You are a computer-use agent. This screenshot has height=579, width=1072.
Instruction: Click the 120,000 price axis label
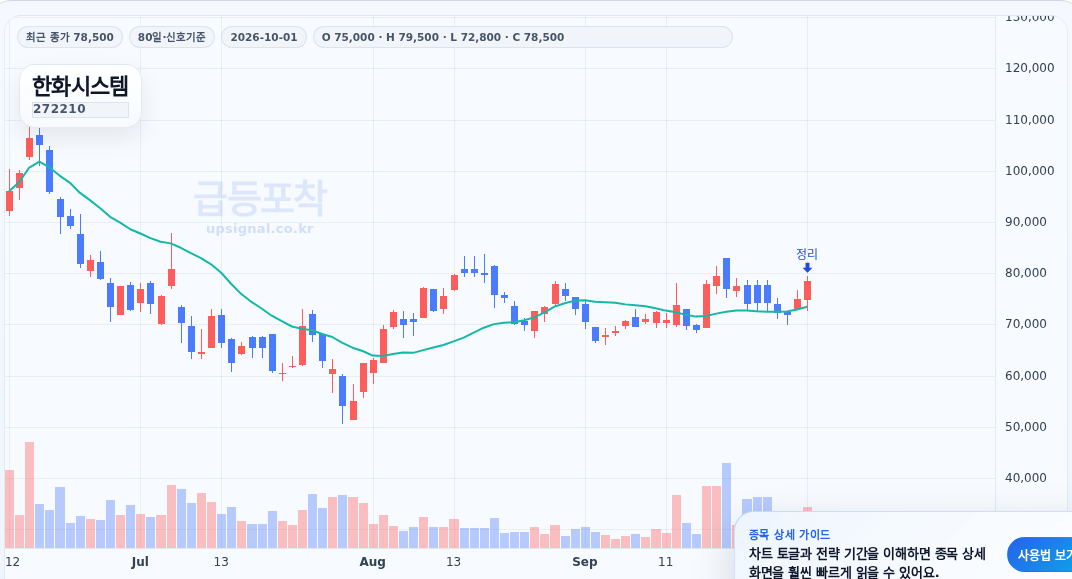pyautogui.click(x=1030, y=68)
